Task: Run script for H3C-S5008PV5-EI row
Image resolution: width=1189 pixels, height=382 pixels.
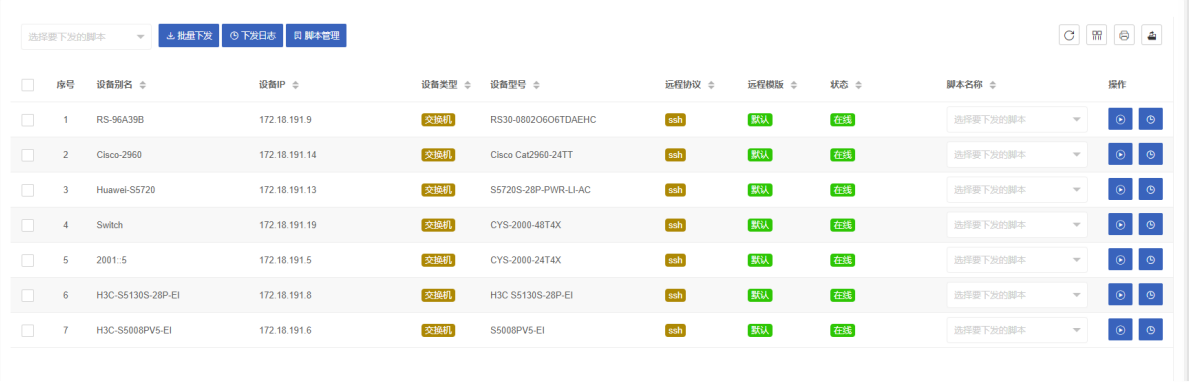Action: [x=1120, y=330]
